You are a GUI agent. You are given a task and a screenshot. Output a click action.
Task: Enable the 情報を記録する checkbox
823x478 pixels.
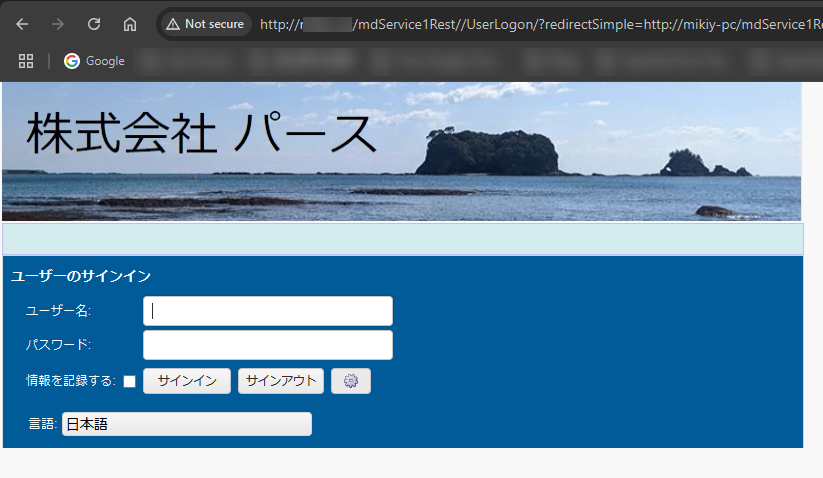[129, 381]
